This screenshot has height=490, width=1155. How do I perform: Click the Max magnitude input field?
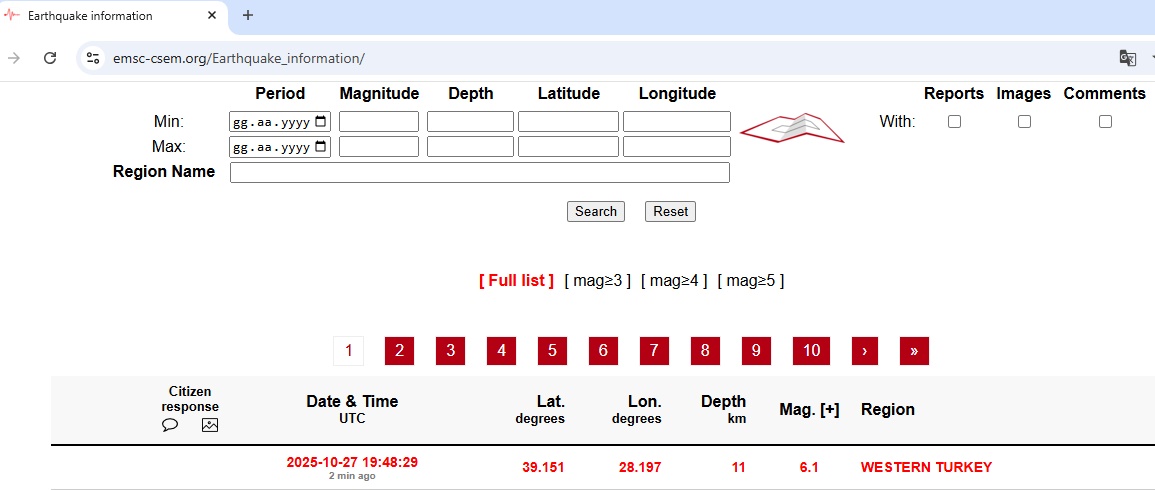point(379,147)
